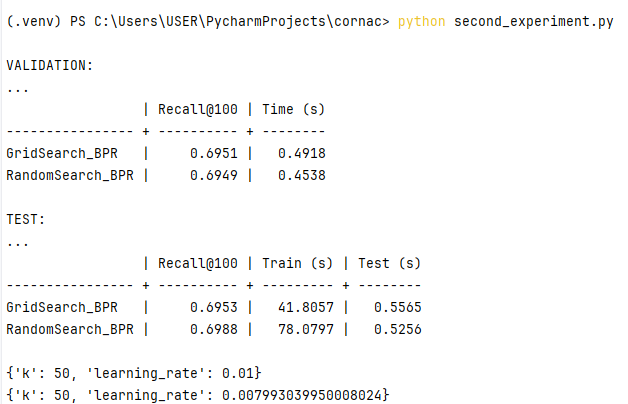Viewport: 628px width, 404px height.
Task: Click test Recall@100 value 0.6953
Action: (x=213, y=308)
